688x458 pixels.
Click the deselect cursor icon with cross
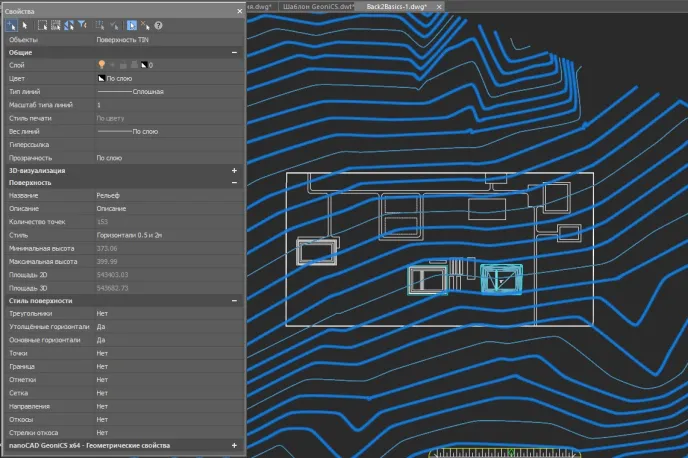pyautogui.click(x=144, y=24)
